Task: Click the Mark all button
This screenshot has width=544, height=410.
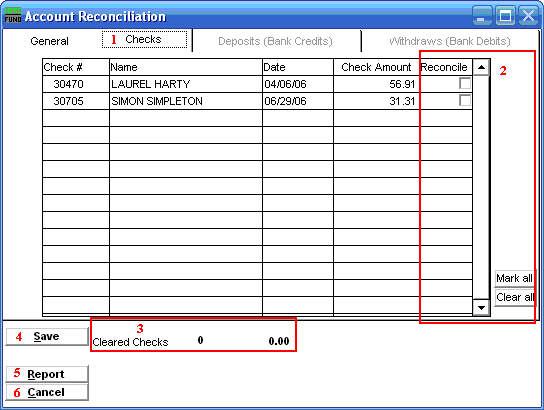Action: pyautogui.click(x=515, y=278)
